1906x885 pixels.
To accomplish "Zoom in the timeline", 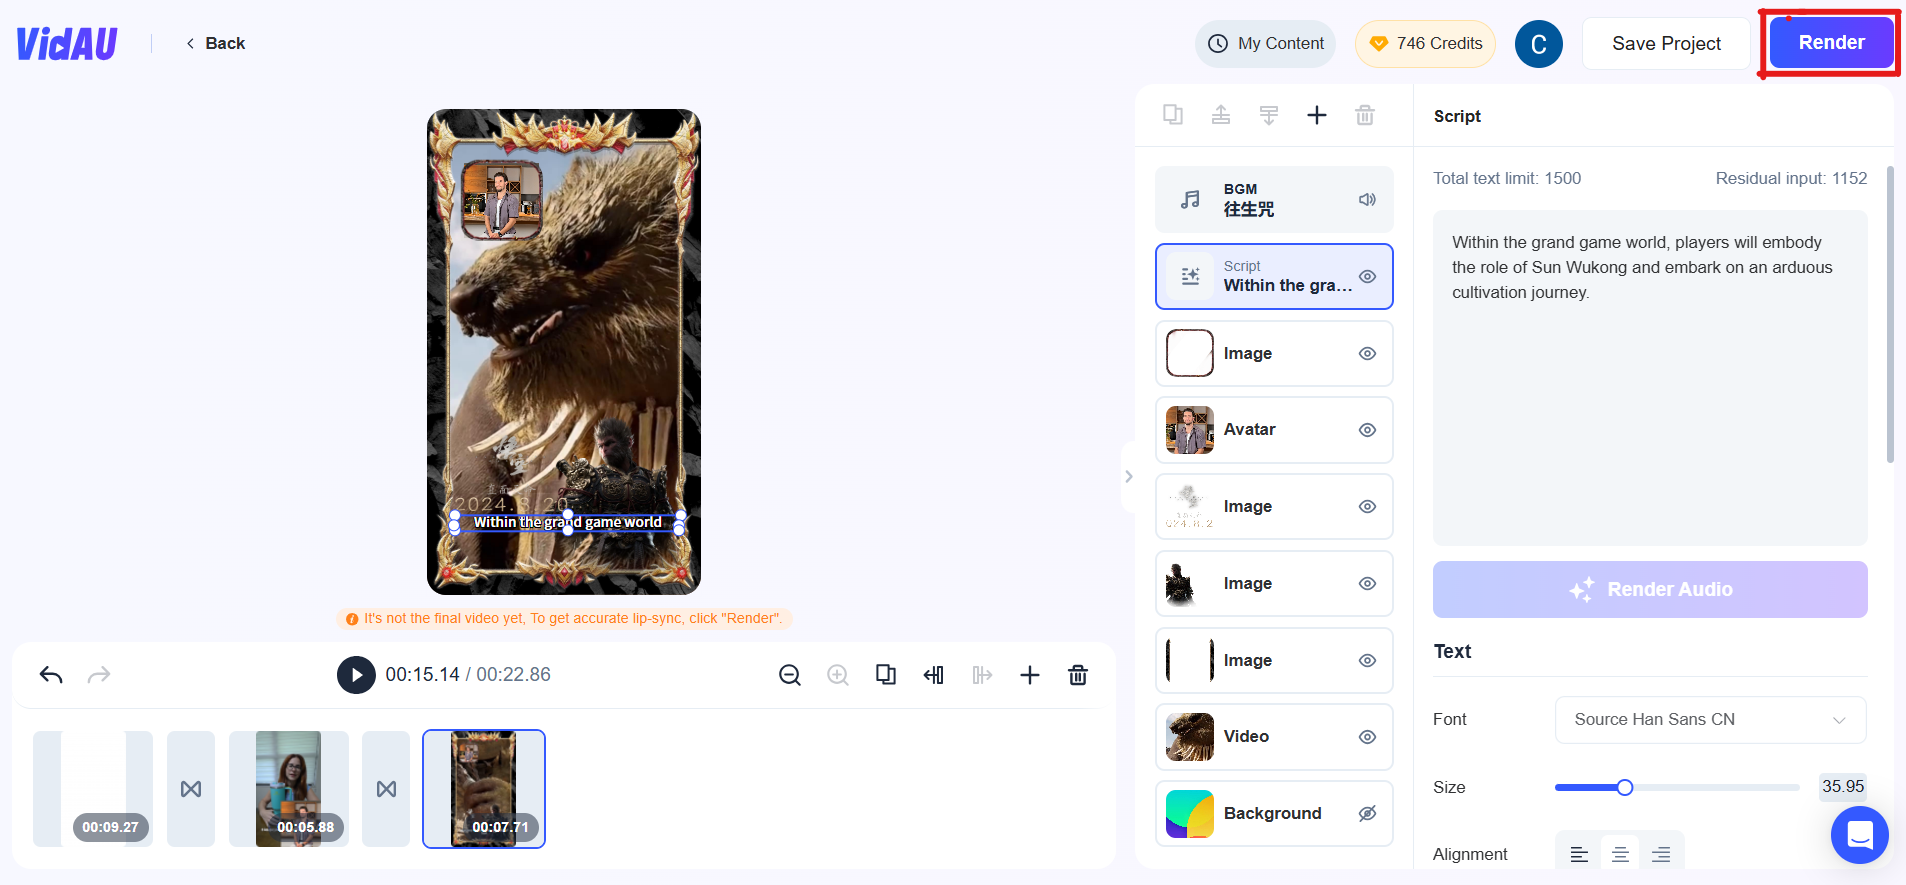I will (838, 675).
